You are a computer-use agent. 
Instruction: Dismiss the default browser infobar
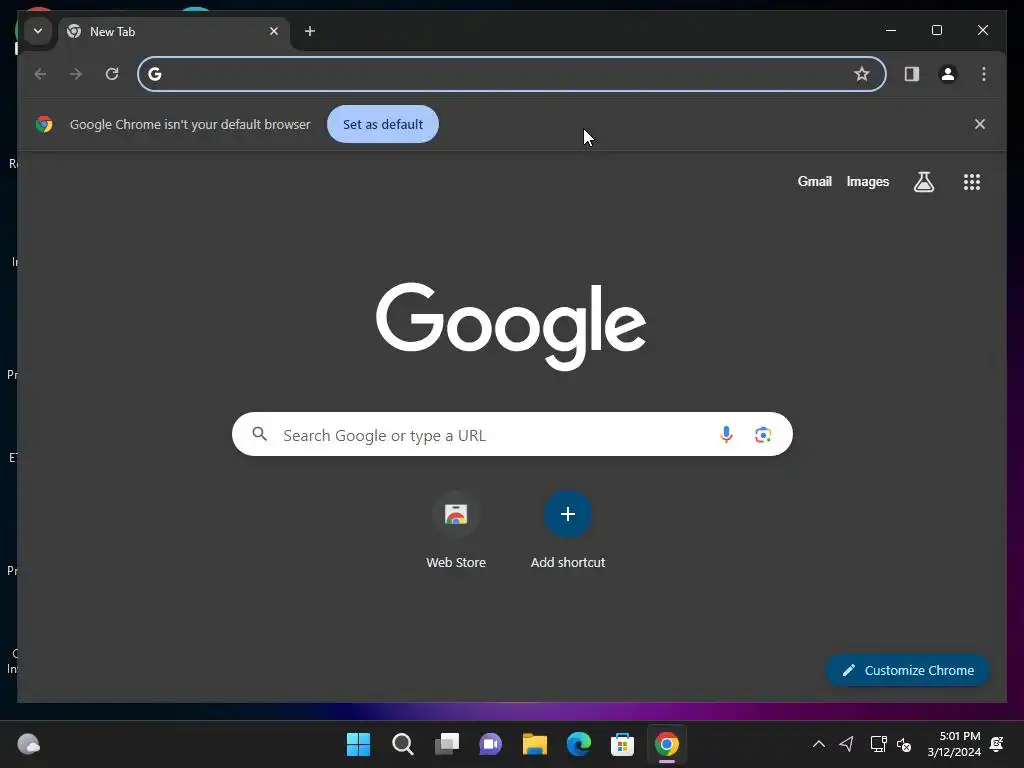(x=980, y=124)
